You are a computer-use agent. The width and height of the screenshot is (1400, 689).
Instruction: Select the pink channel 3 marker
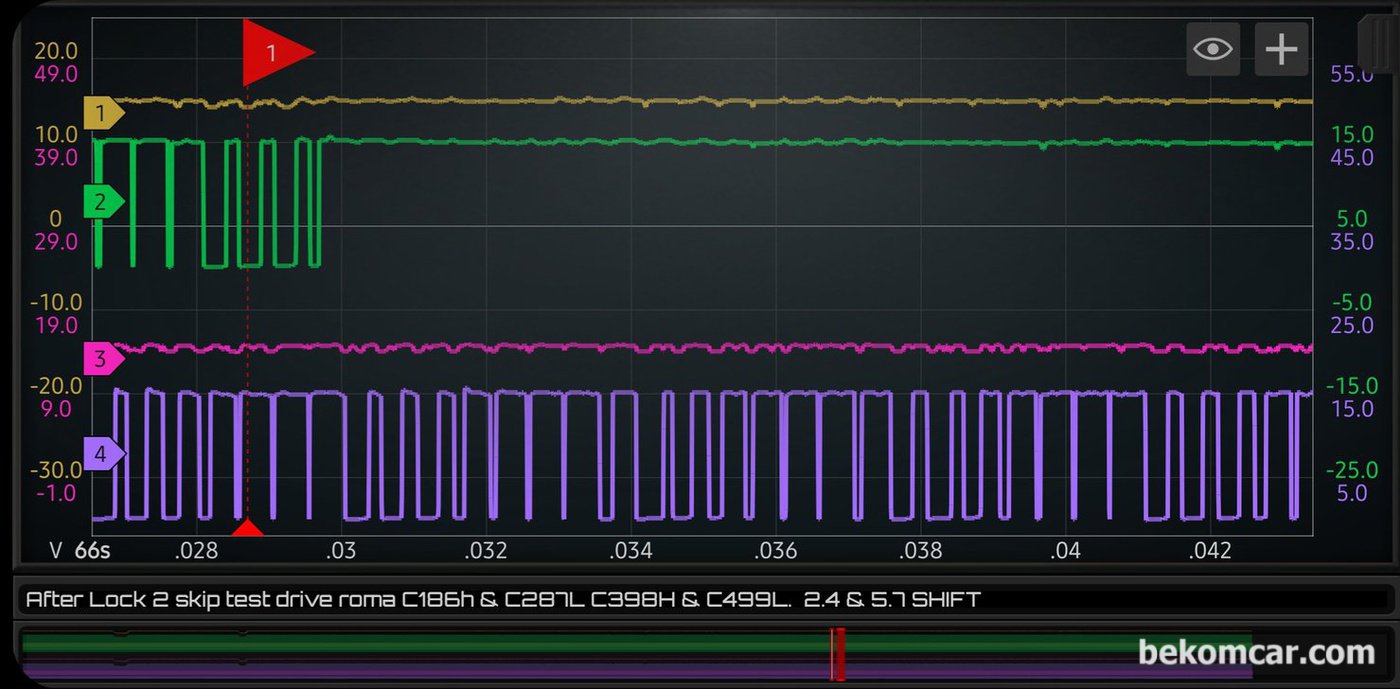tap(103, 358)
